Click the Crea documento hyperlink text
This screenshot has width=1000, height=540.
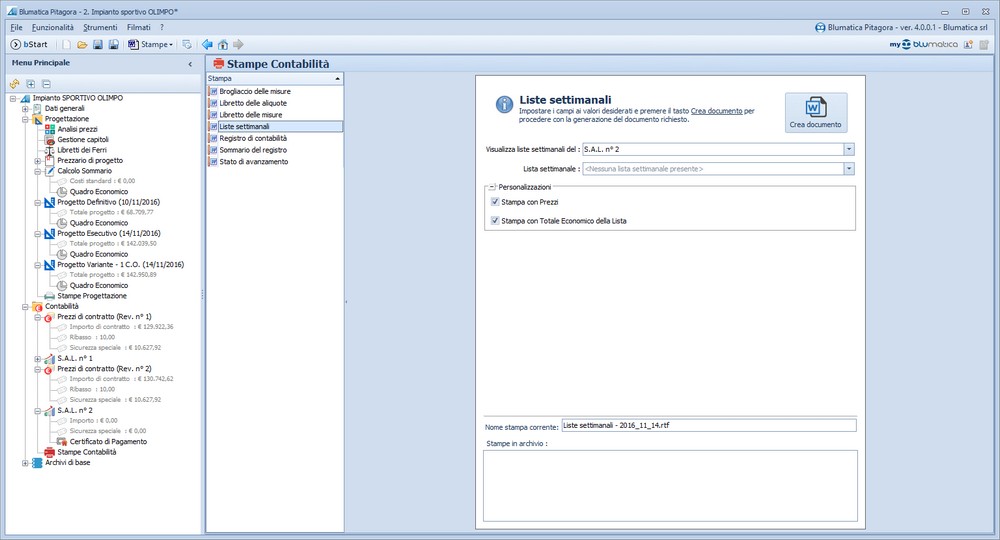pos(716,111)
